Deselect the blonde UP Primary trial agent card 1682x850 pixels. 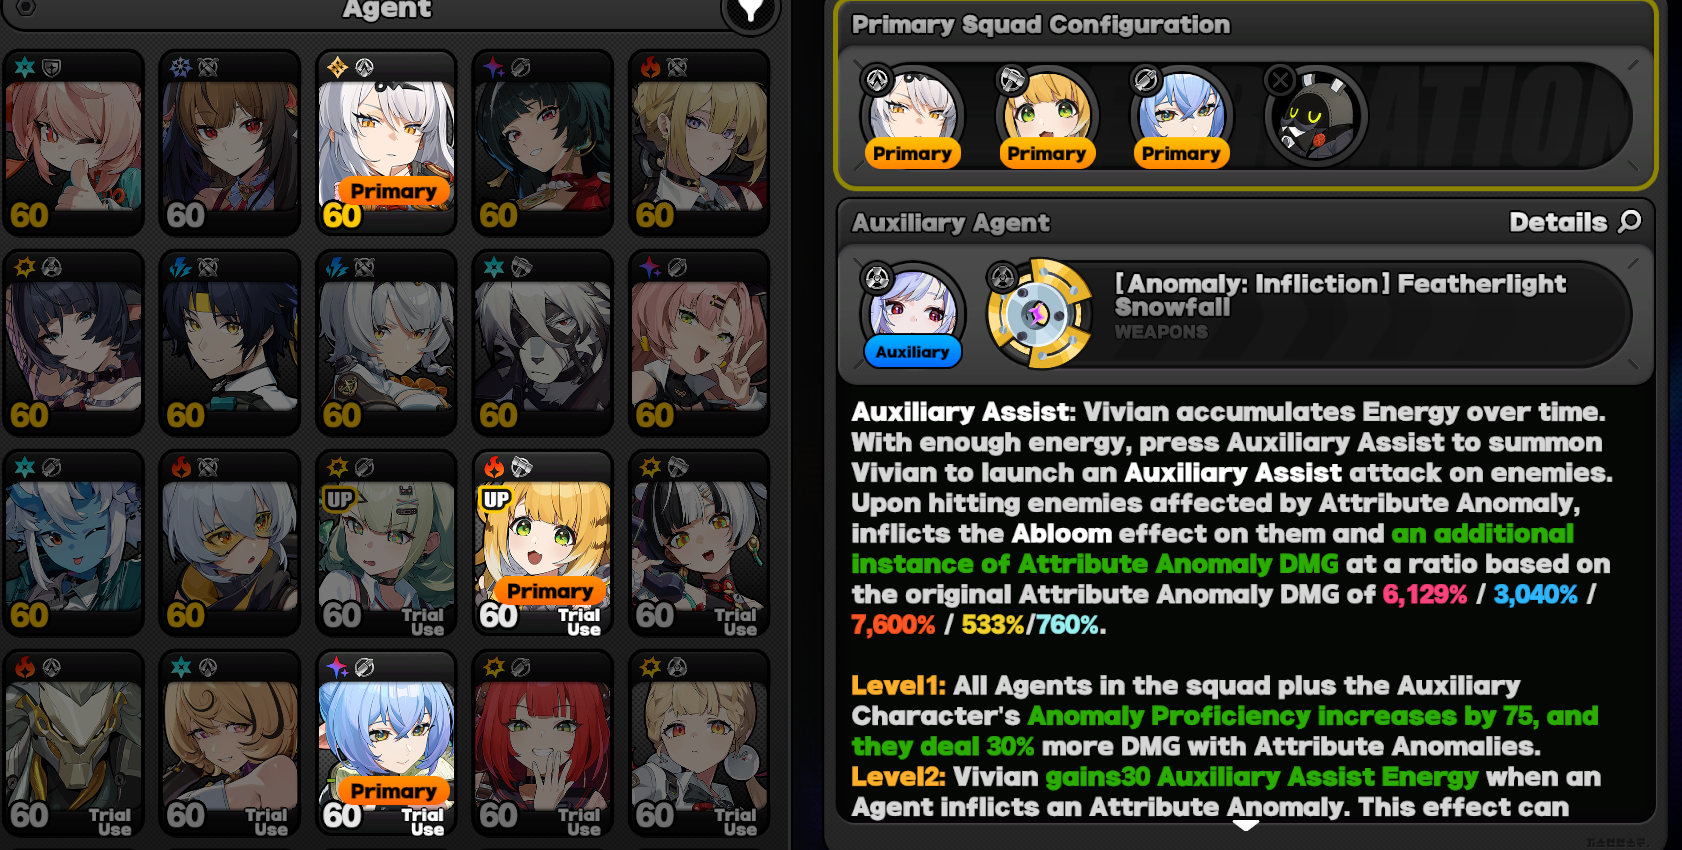pos(542,543)
